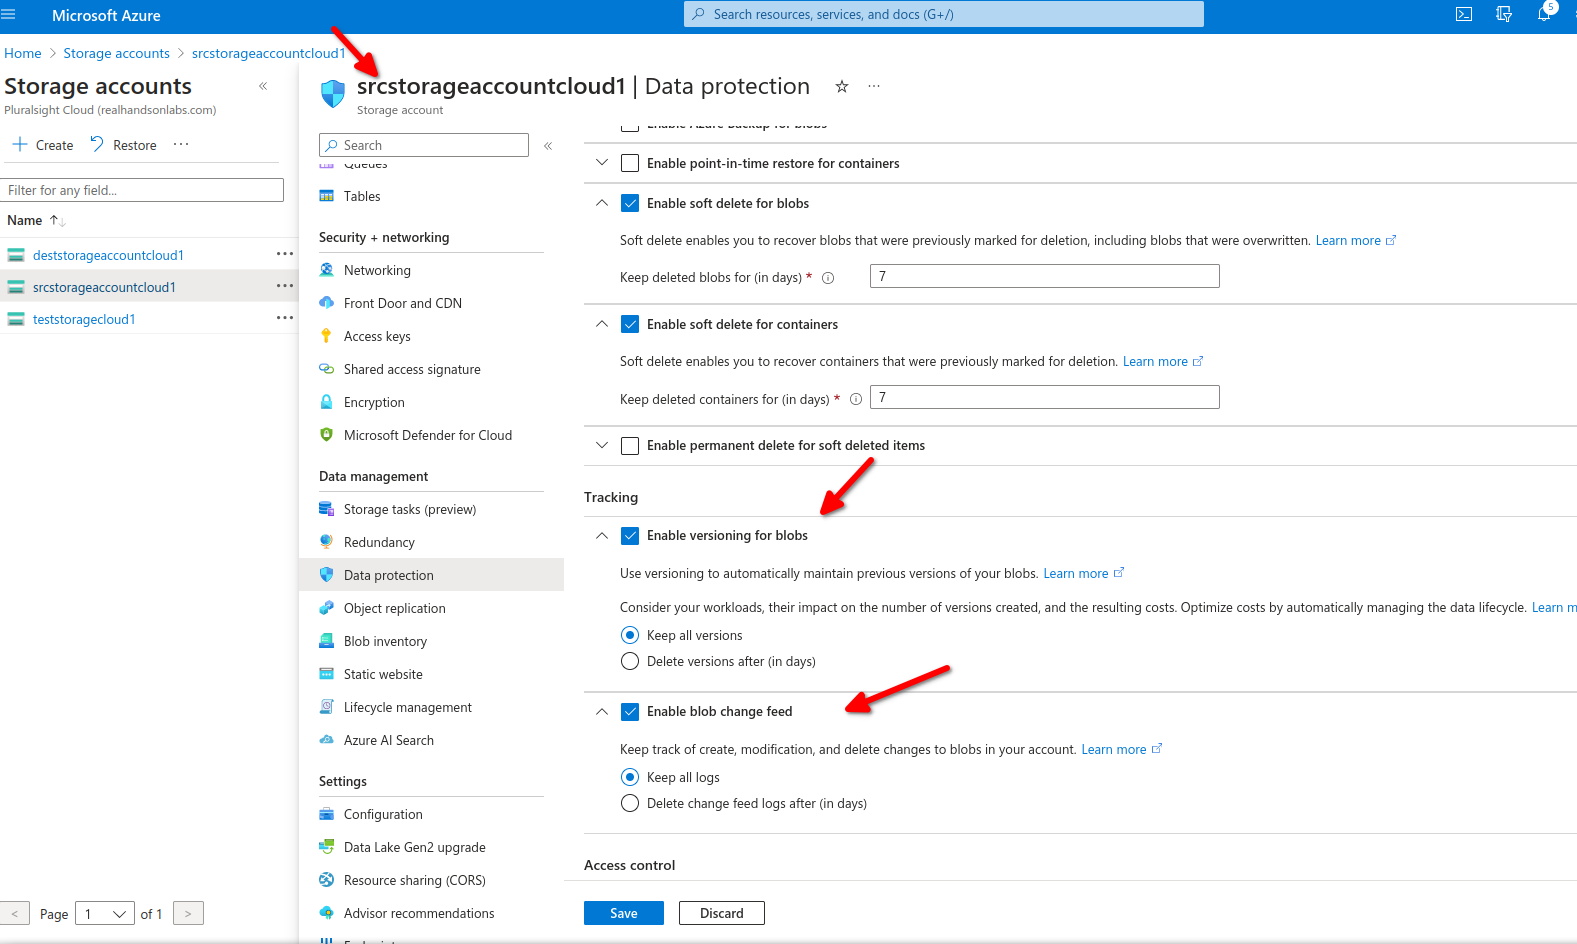Click info icon beside Keep deleted blobs

pyautogui.click(x=828, y=278)
